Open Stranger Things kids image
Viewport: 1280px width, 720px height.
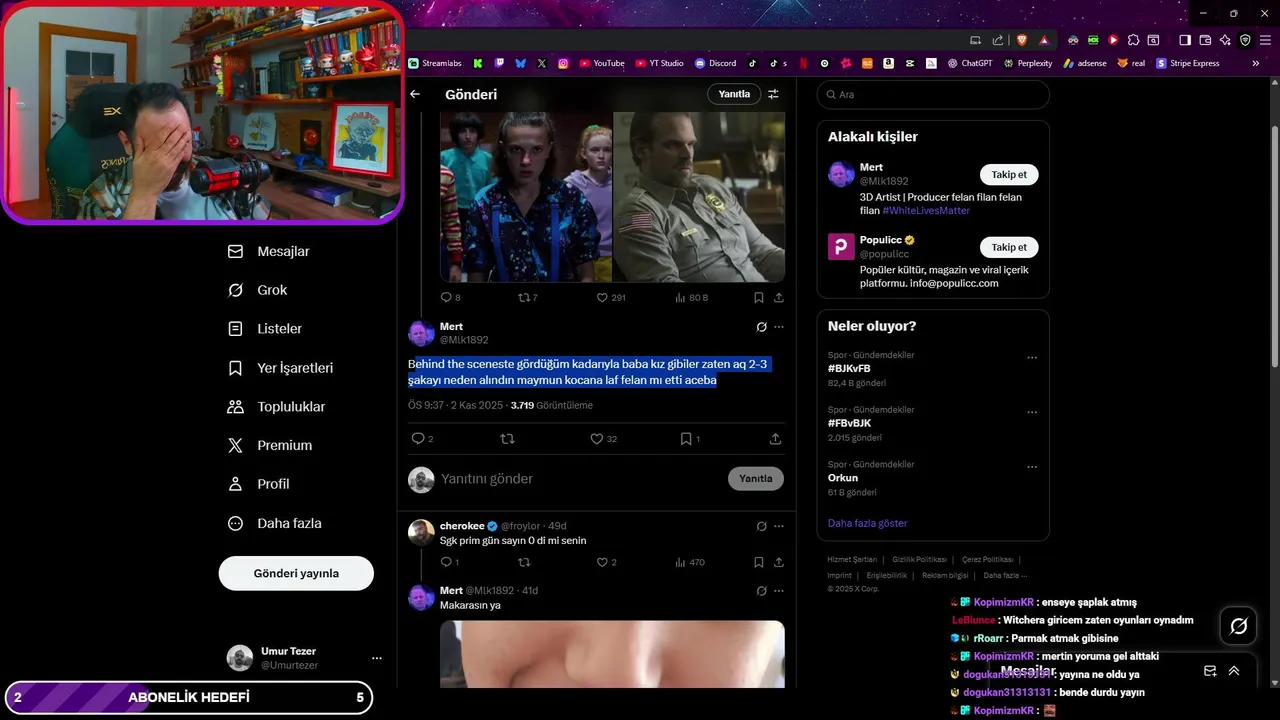coord(526,197)
